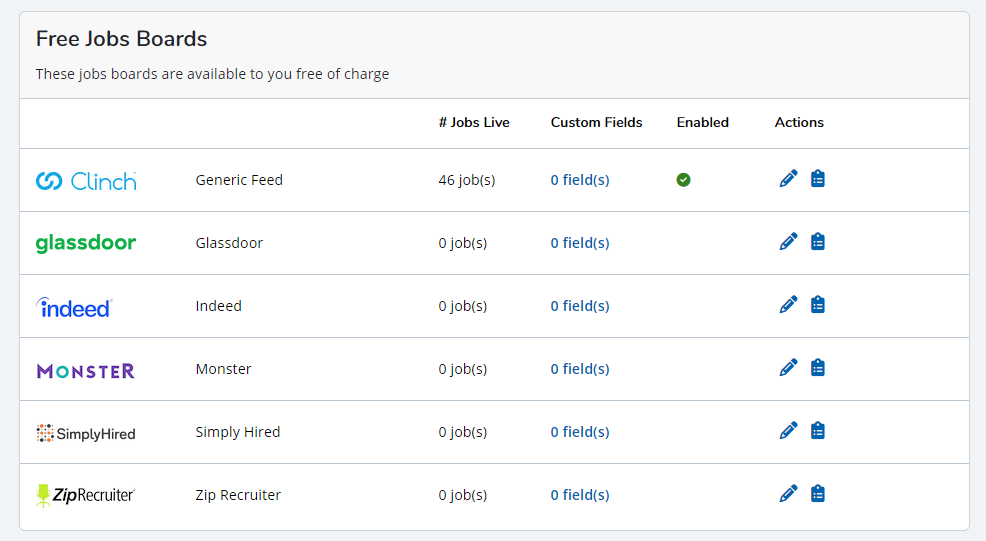
Task: Click 0 field(s) in Simply Hired row
Action: coord(580,432)
